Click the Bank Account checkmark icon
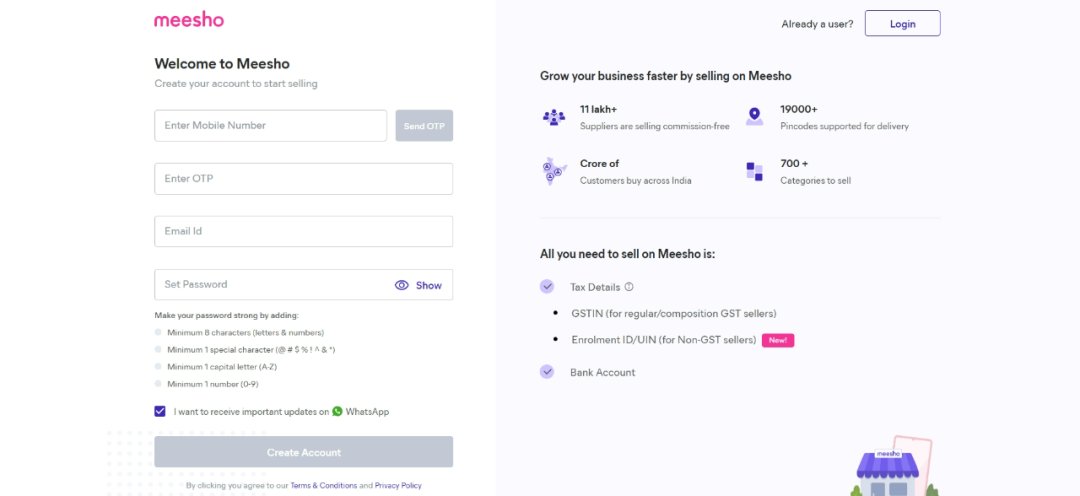Viewport: 1080px width, 496px height. (547, 372)
